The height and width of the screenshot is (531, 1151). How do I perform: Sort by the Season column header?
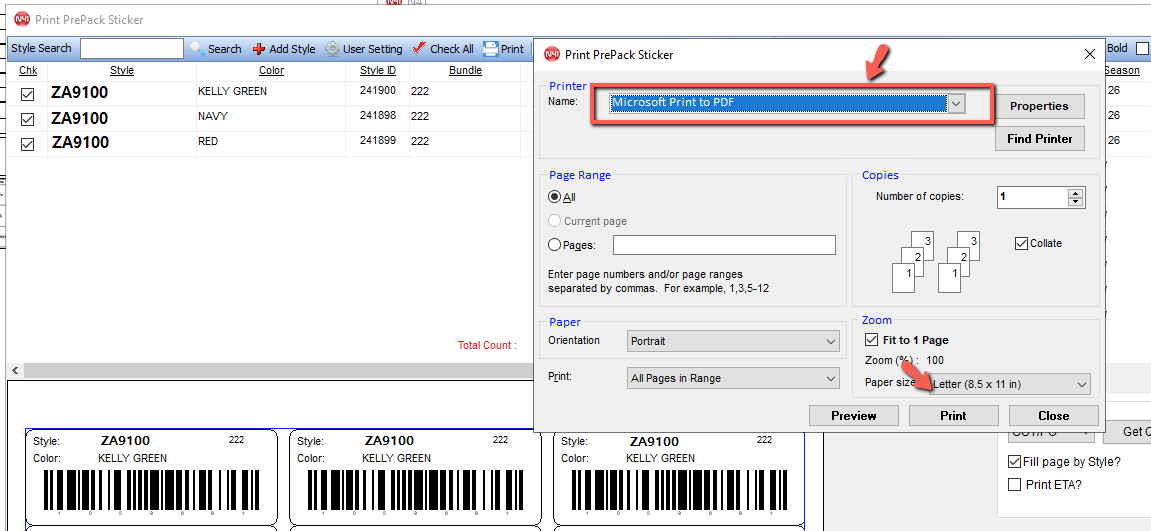1122,71
